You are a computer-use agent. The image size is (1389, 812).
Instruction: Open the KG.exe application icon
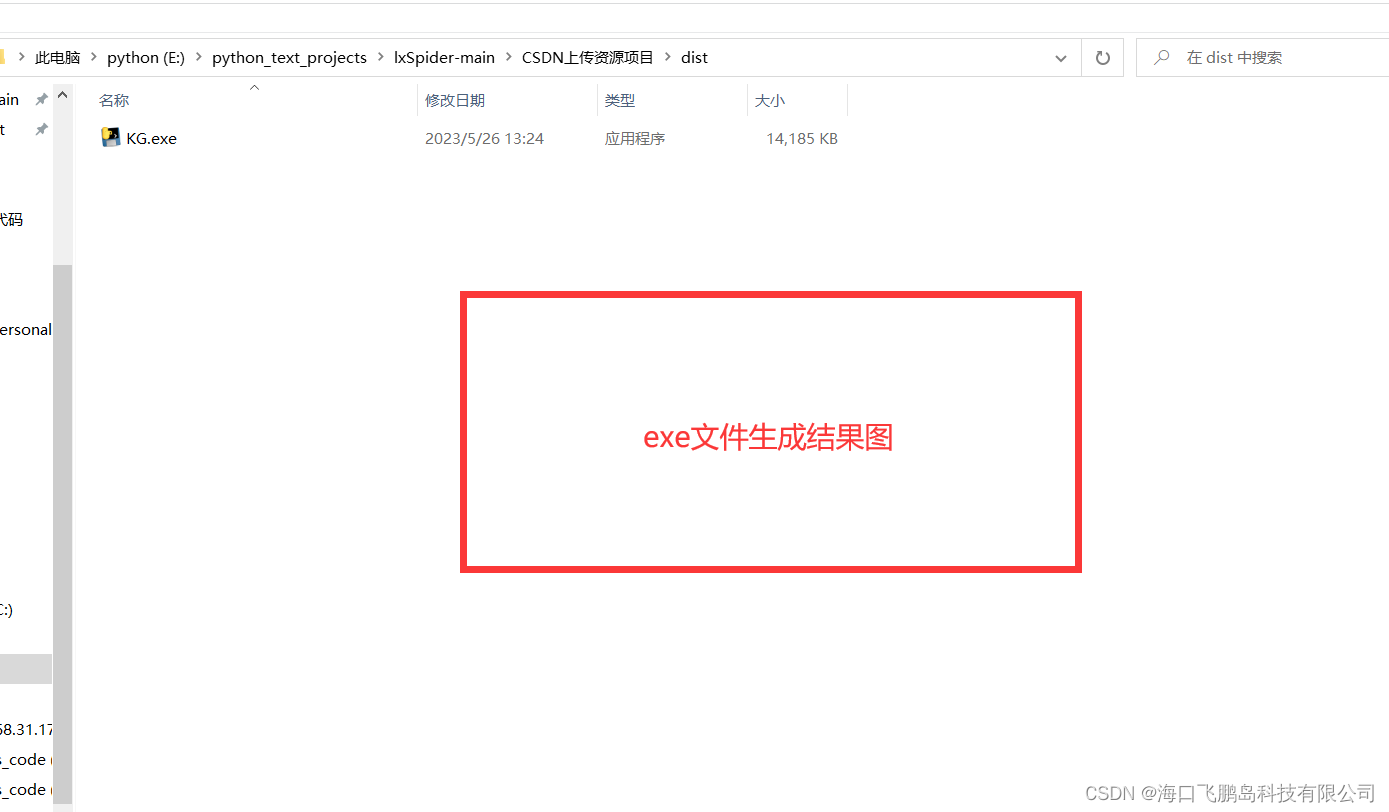point(111,137)
